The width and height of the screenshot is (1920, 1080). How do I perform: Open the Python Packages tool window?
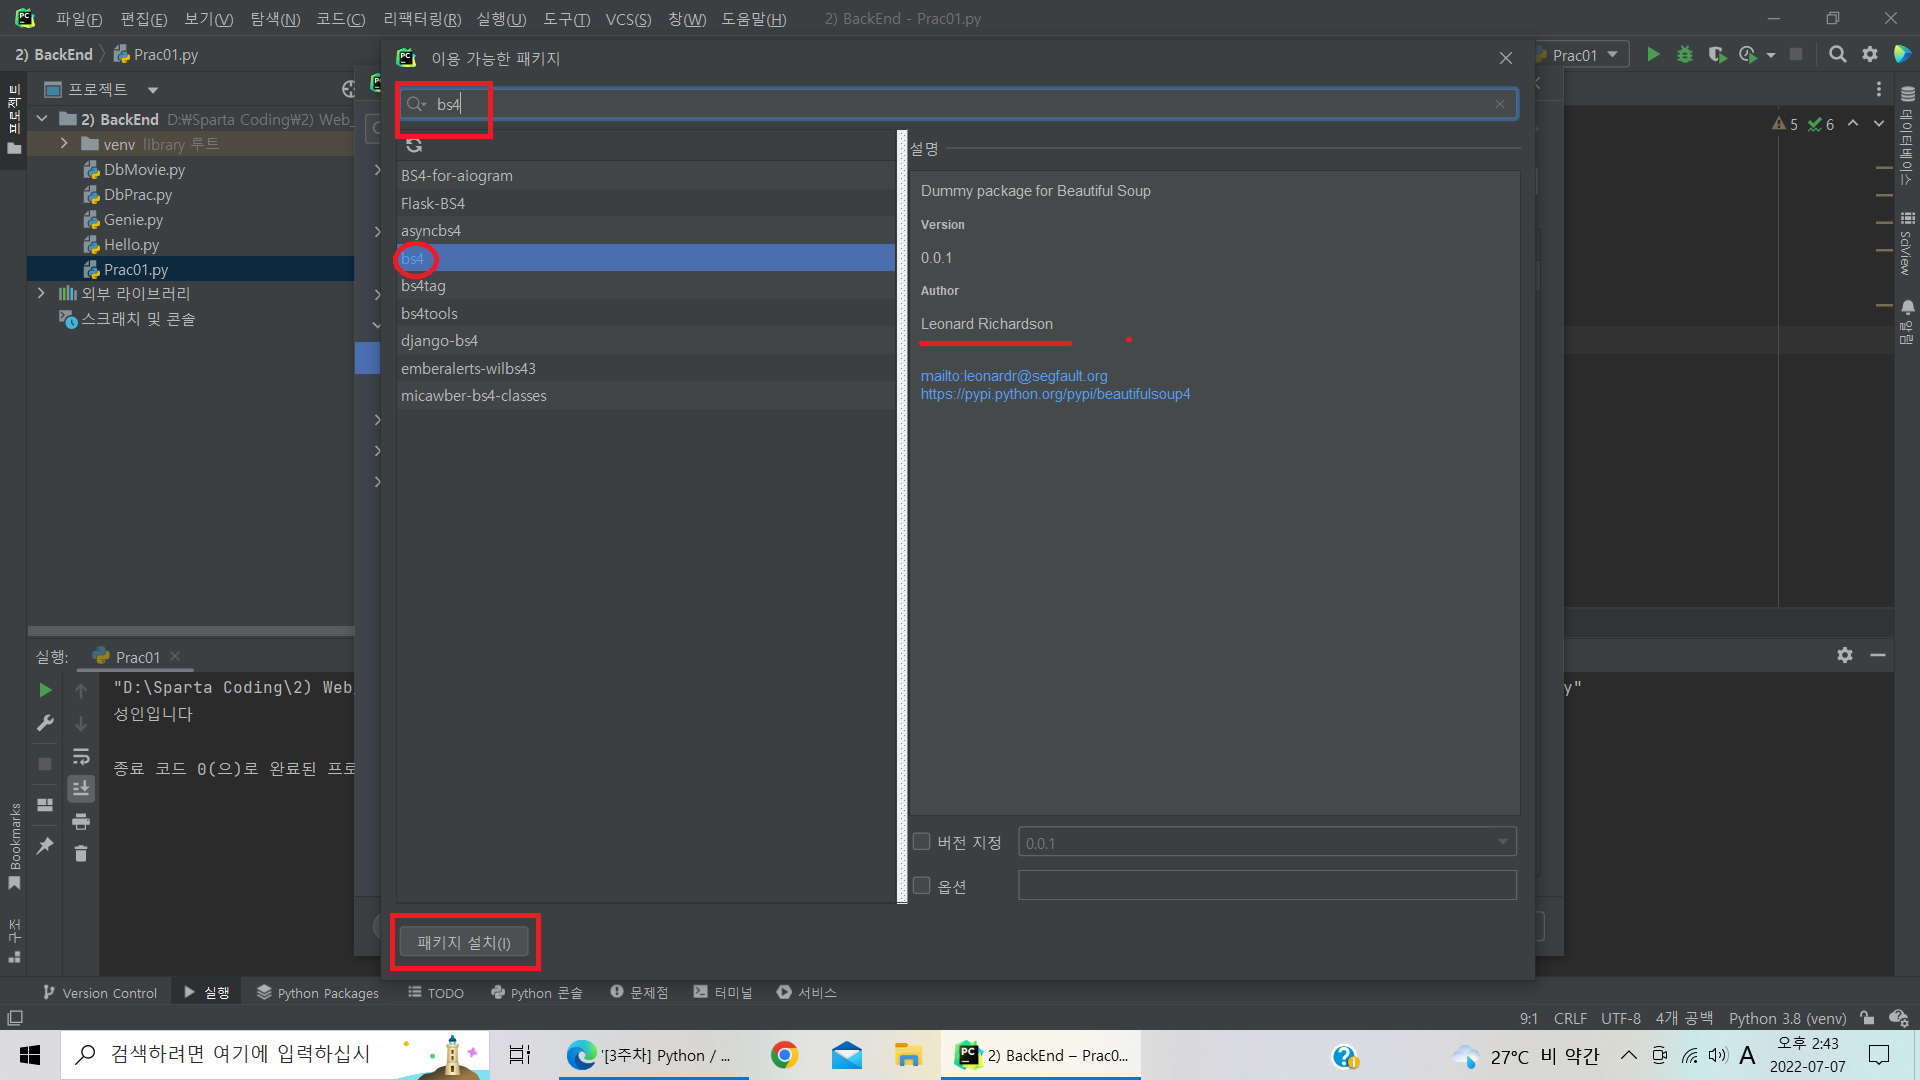click(318, 993)
